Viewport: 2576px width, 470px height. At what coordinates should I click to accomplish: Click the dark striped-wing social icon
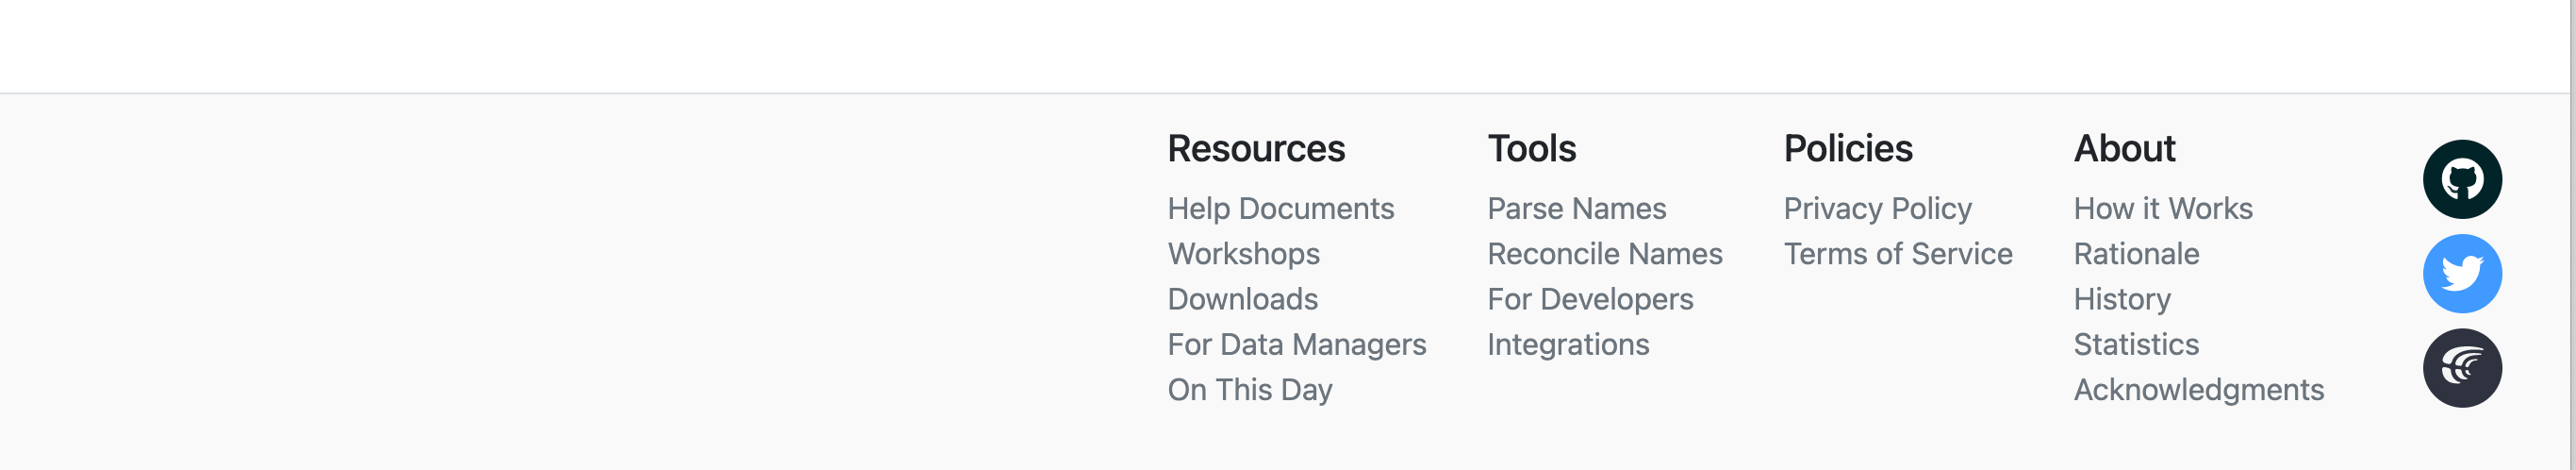pos(2461,368)
